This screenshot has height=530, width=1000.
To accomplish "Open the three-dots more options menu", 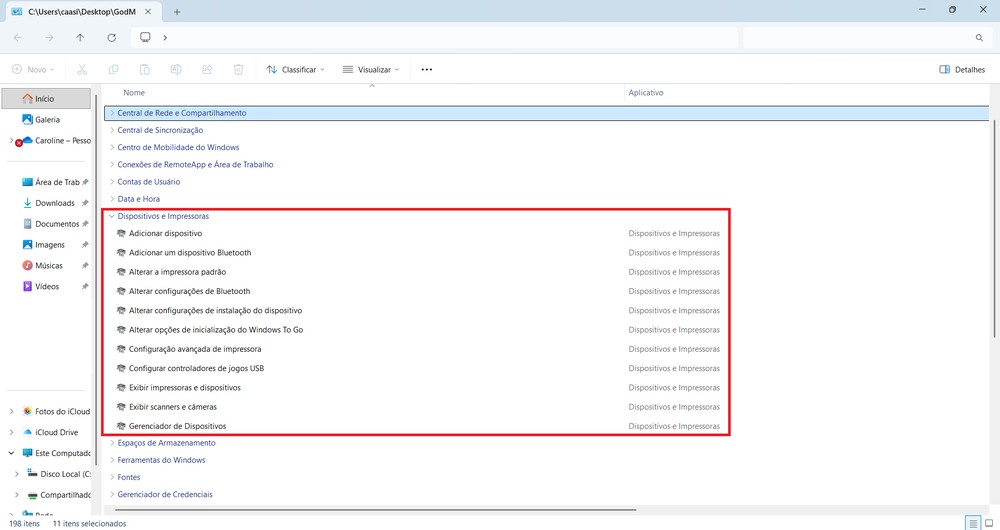I will 427,70.
